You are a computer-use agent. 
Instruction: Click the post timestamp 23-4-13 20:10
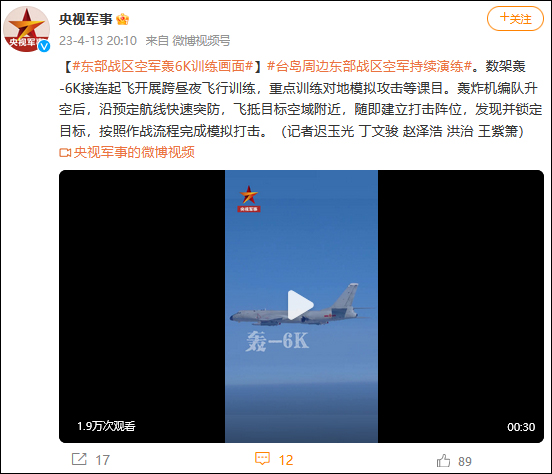[x=98, y=41]
